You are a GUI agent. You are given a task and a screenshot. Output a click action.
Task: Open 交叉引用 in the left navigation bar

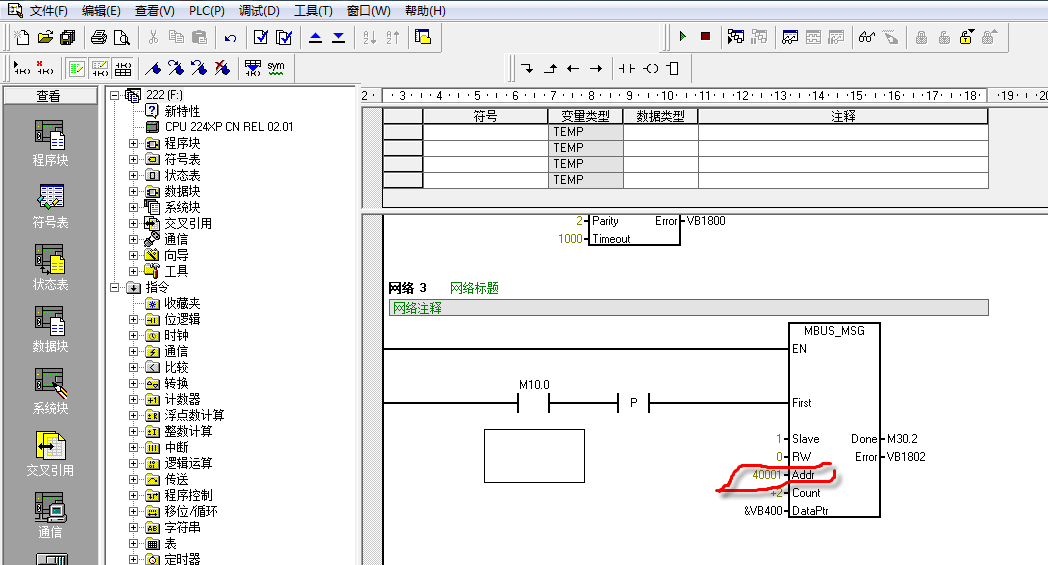pos(50,452)
